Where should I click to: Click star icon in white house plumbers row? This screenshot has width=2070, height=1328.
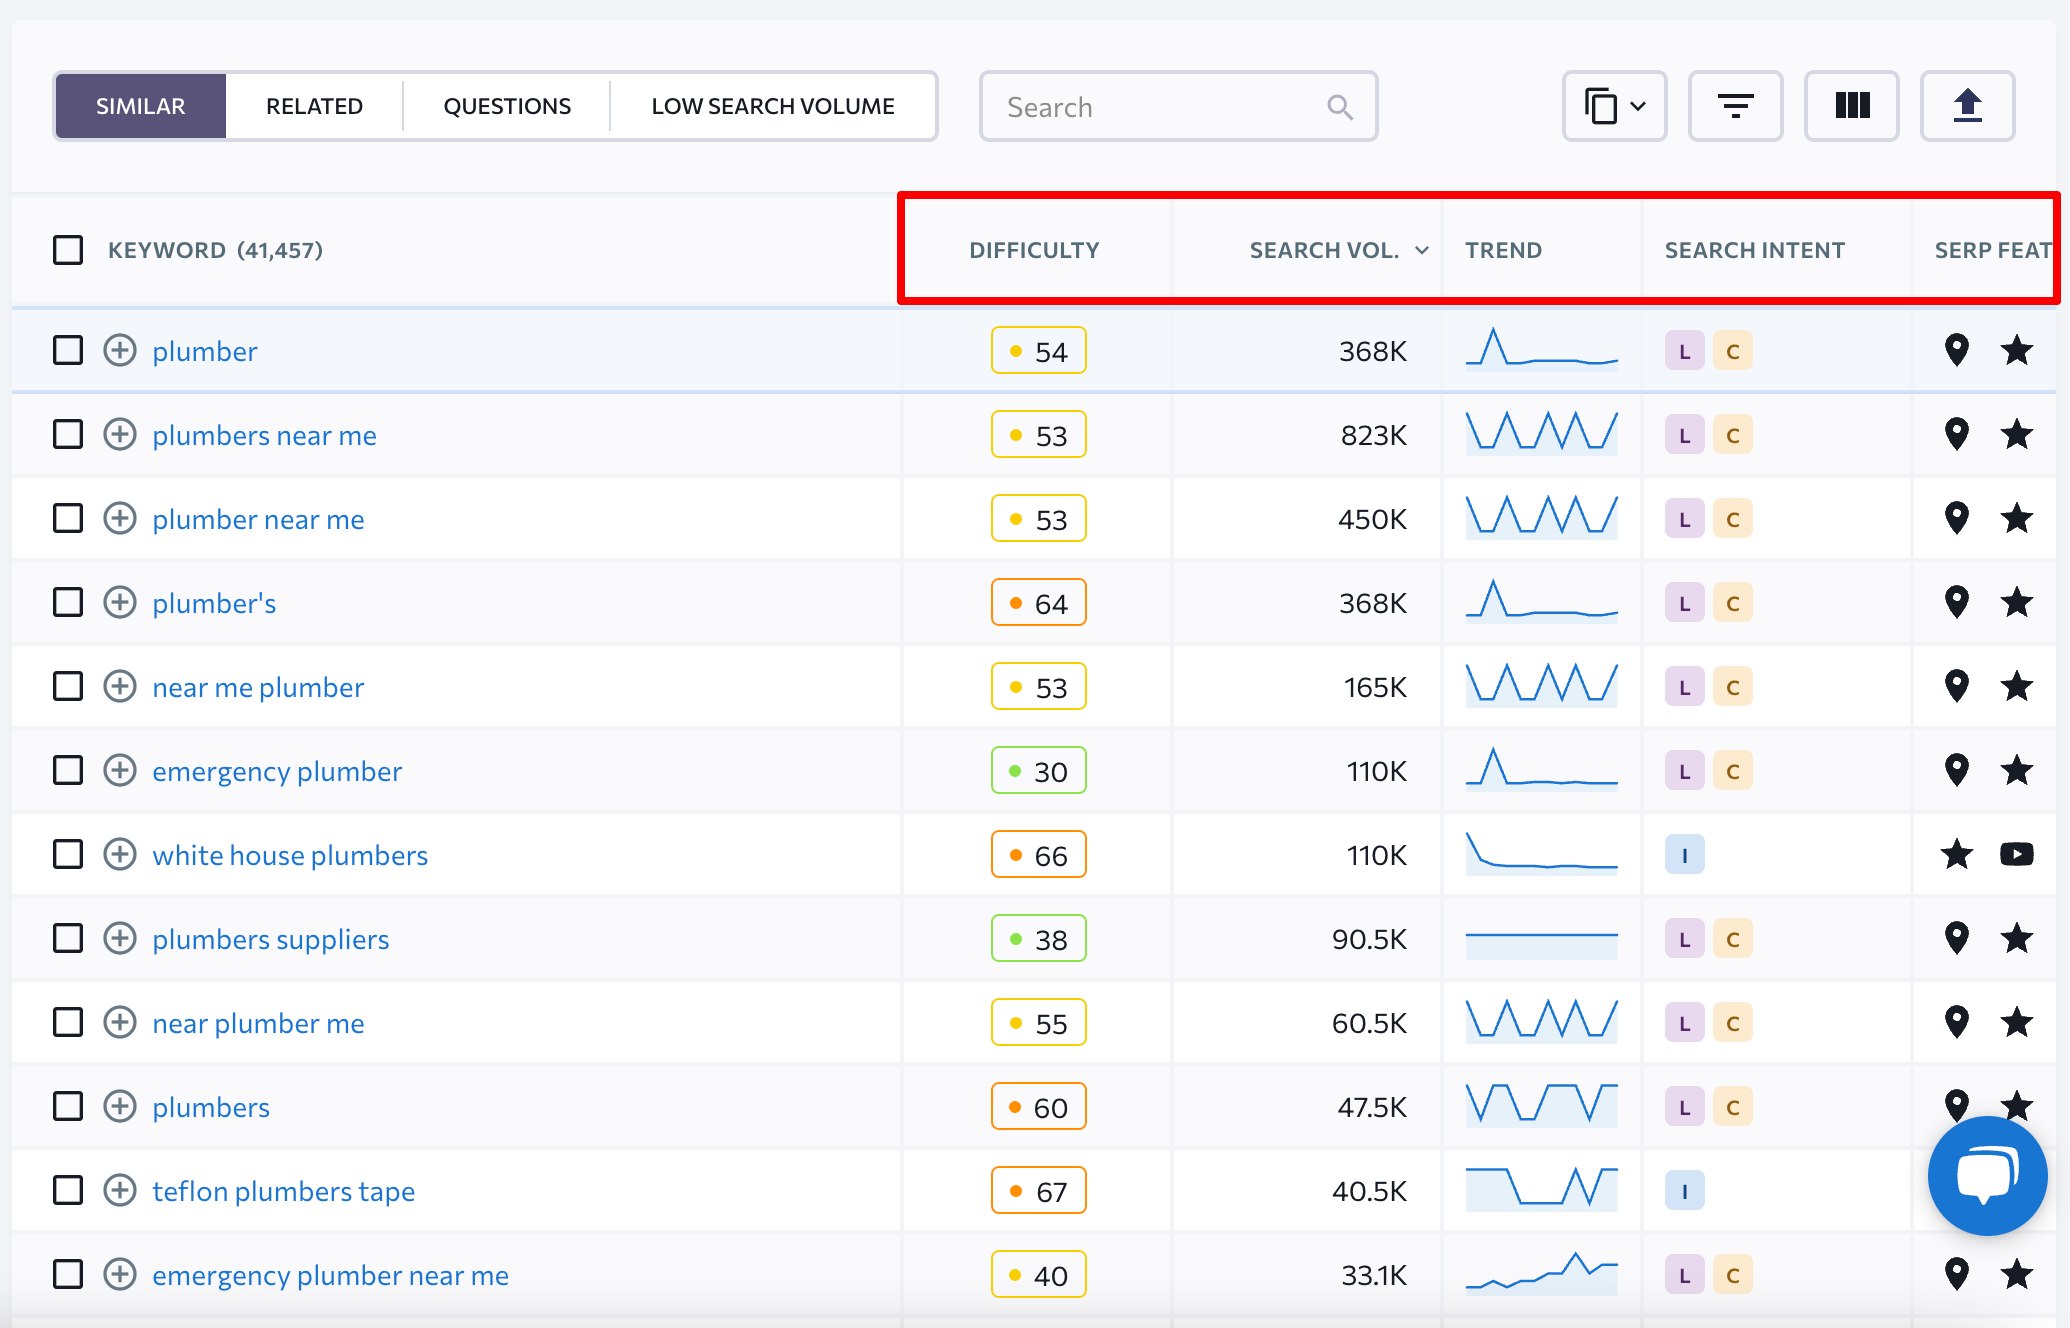pos(1957,854)
